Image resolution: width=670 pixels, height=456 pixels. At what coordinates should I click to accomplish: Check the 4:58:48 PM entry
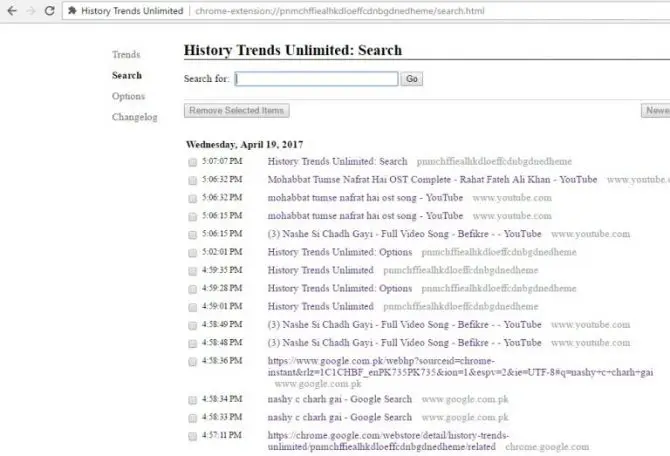pyautogui.click(x=193, y=344)
